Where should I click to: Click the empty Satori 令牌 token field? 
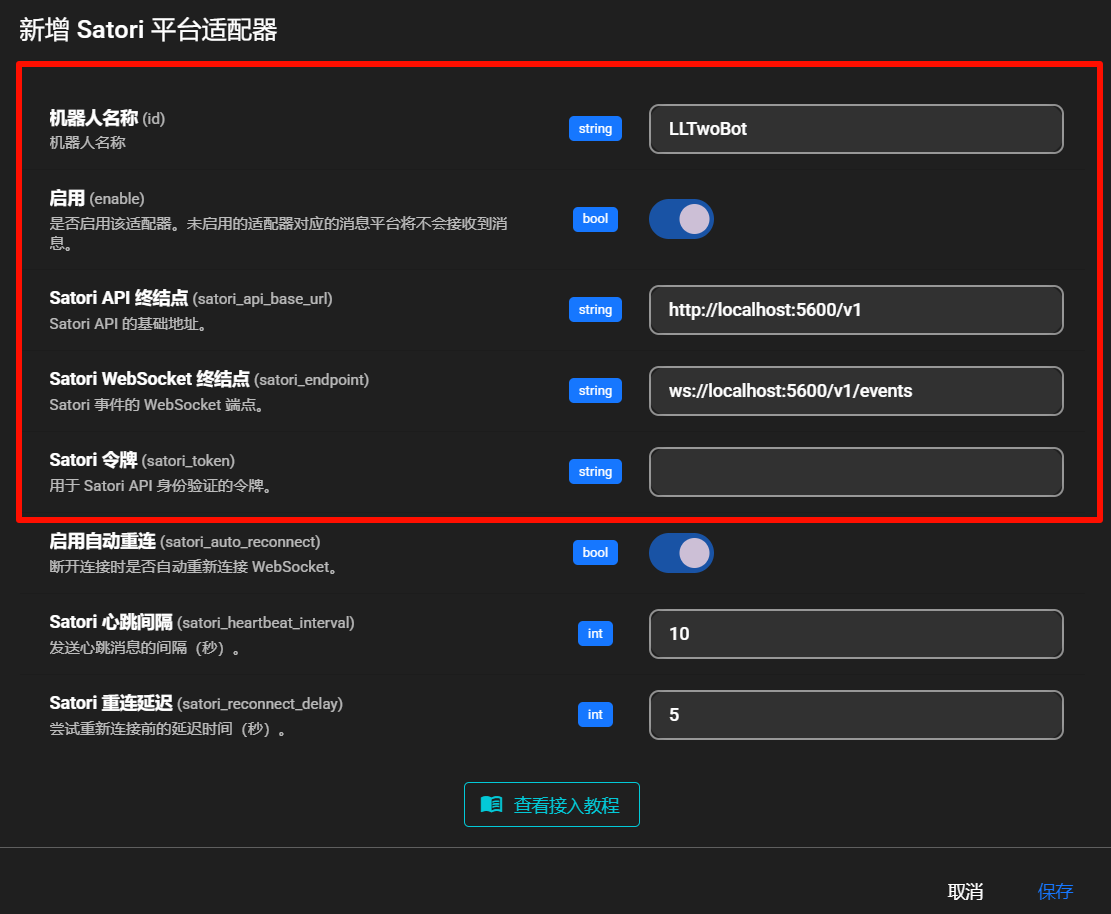855,472
